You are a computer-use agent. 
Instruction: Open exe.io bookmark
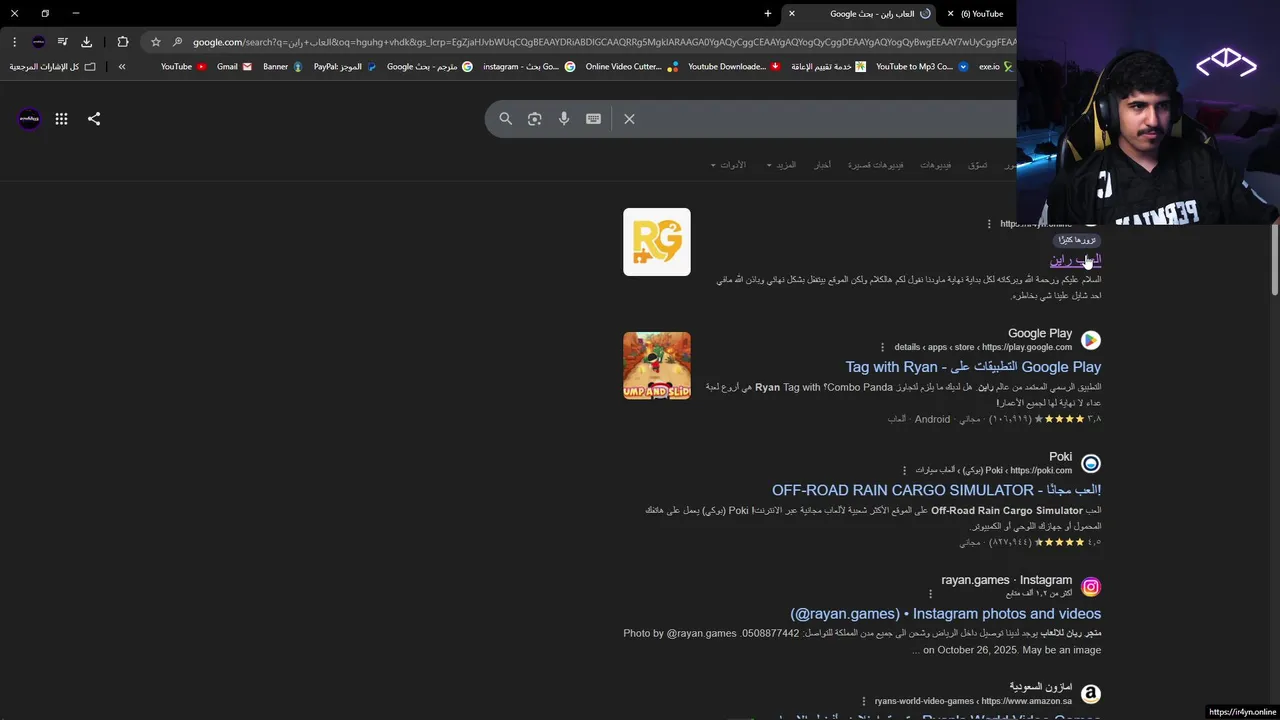pyautogui.click(x=995, y=67)
